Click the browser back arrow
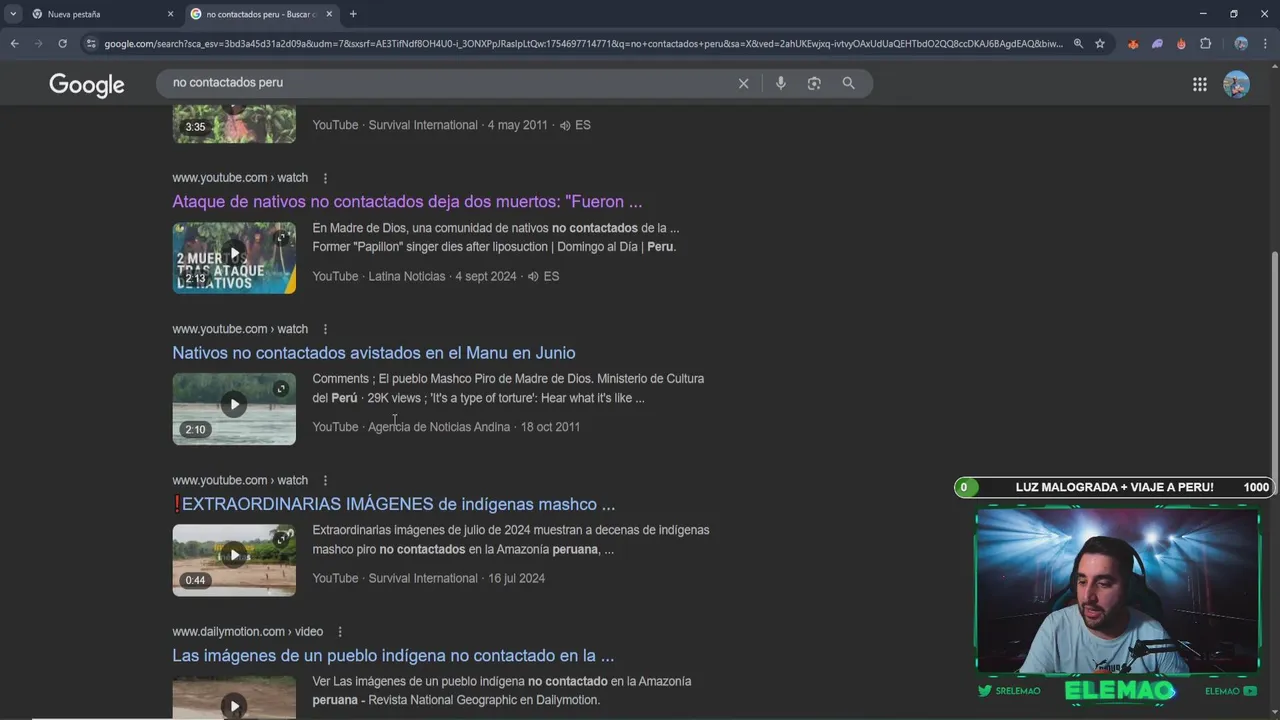This screenshot has height=720, width=1280. pyautogui.click(x=14, y=44)
